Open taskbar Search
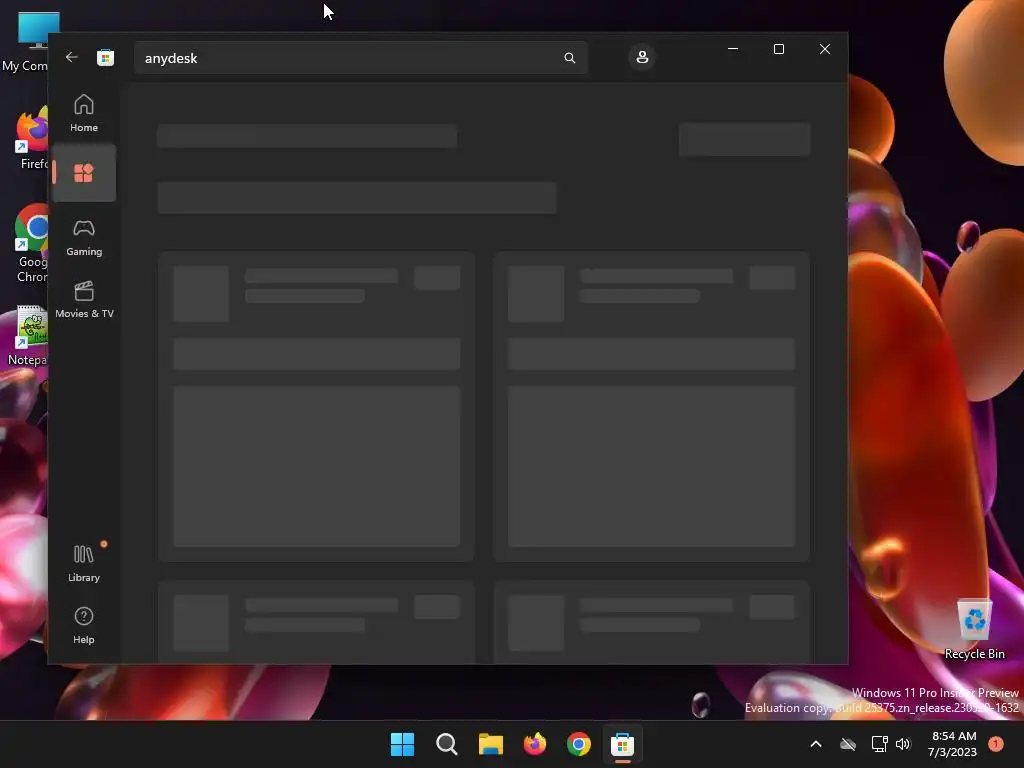 447,744
